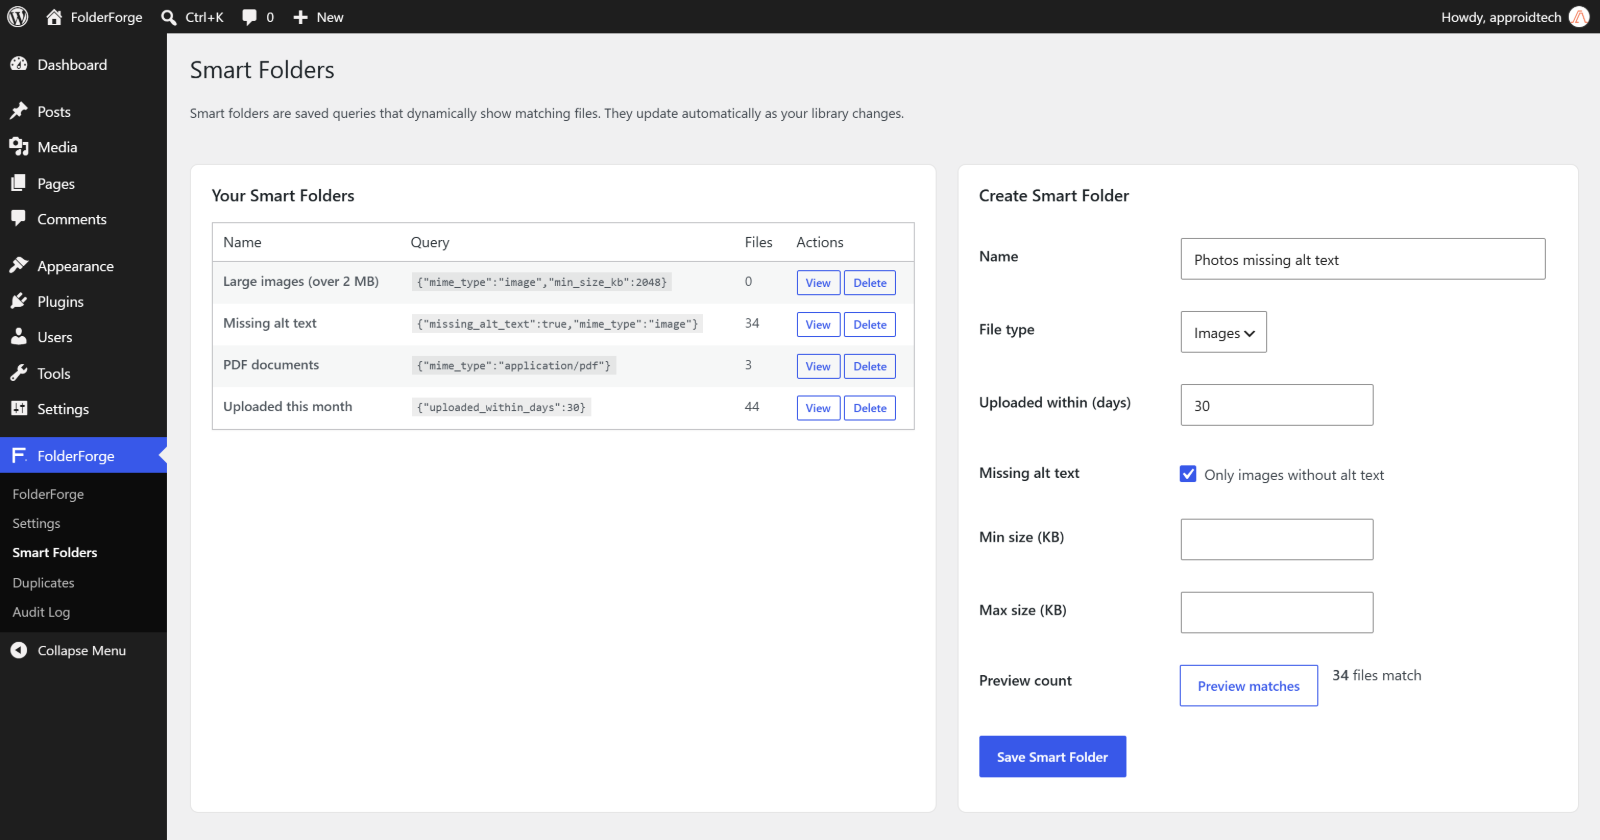Delete the Large images smart folder
The image size is (1600, 840).
coord(870,283)
